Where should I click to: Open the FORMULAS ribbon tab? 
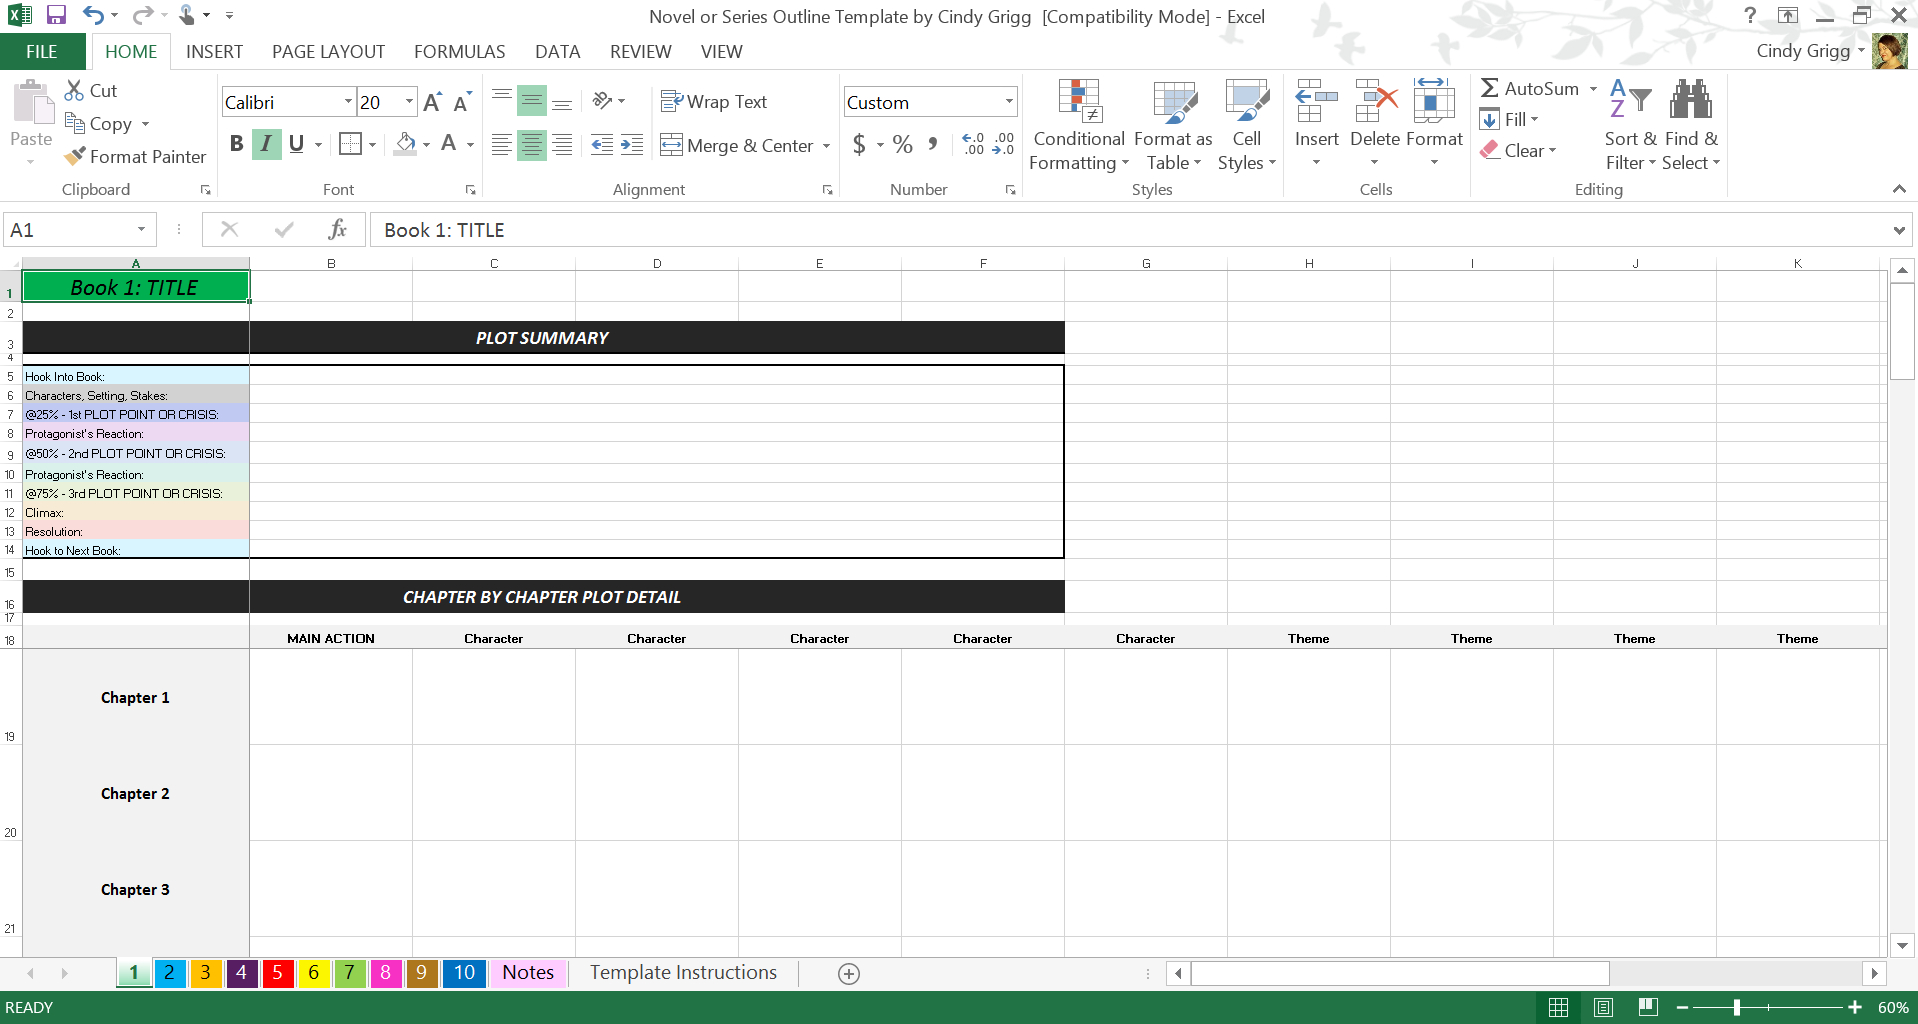pyautogui.click(x=459, y=52)
